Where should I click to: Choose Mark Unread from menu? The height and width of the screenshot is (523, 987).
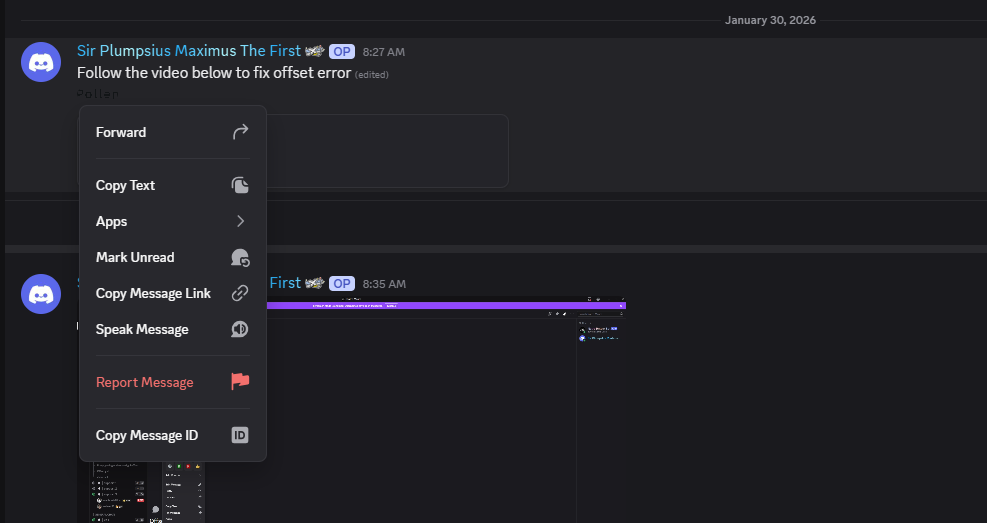coord(172,257)
